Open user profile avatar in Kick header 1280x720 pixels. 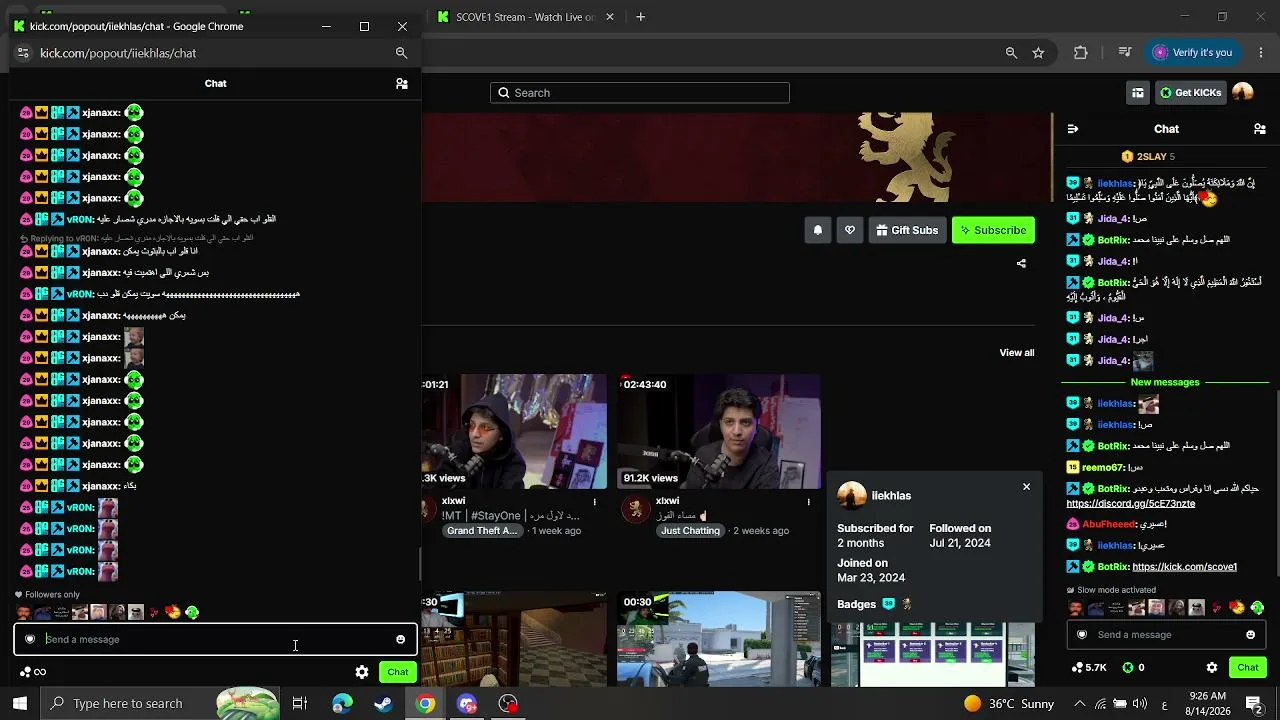(1243, 93)
